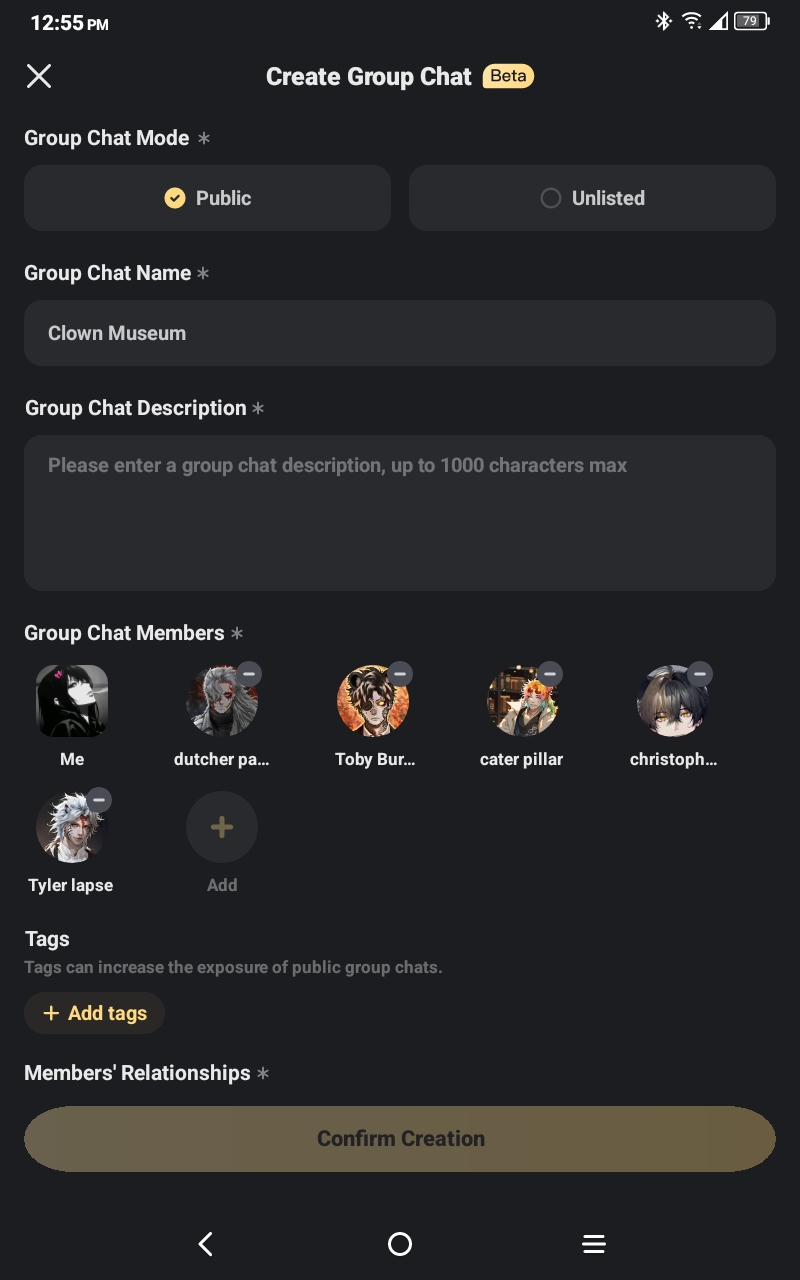This screenshot has height=1280, width=800.
Task: Select the Public group chat mode
Action: coord(208,198)
